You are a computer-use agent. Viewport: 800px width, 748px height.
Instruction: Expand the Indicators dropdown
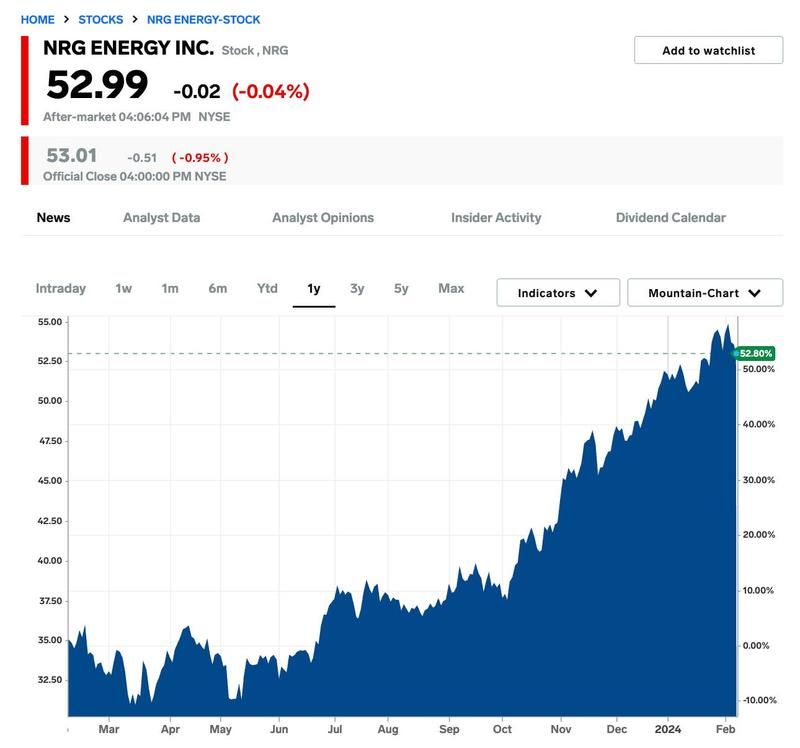(x=558, y=292)
